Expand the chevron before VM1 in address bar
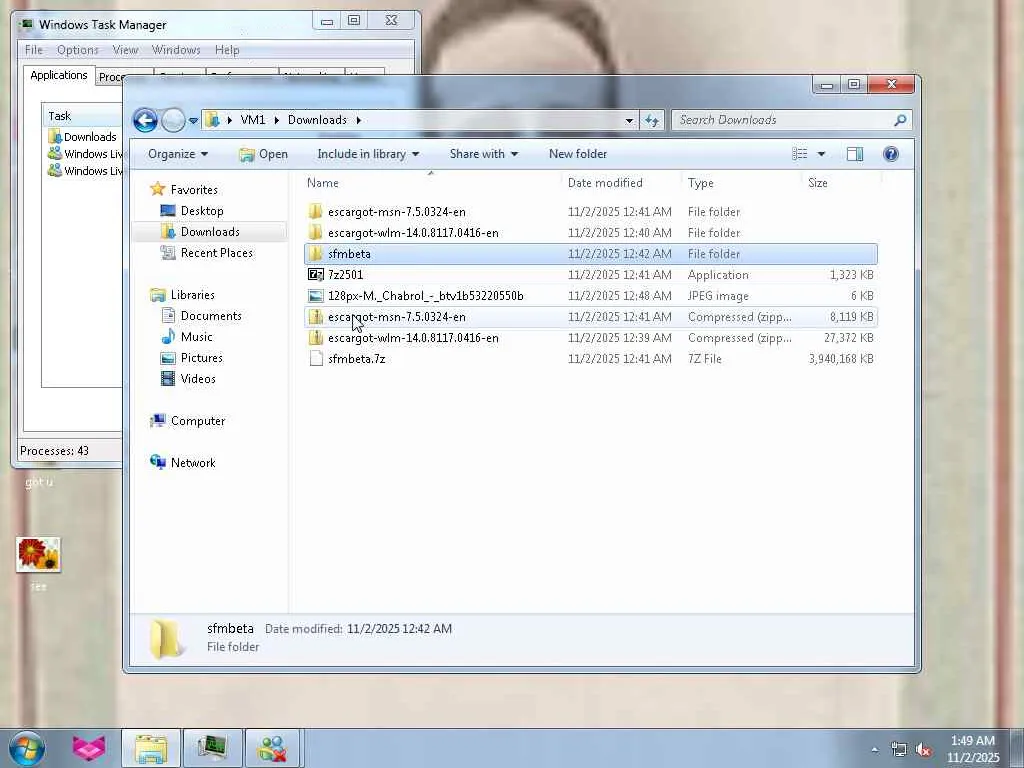This screenshot has height=768, width=1024. click(229, 120)
